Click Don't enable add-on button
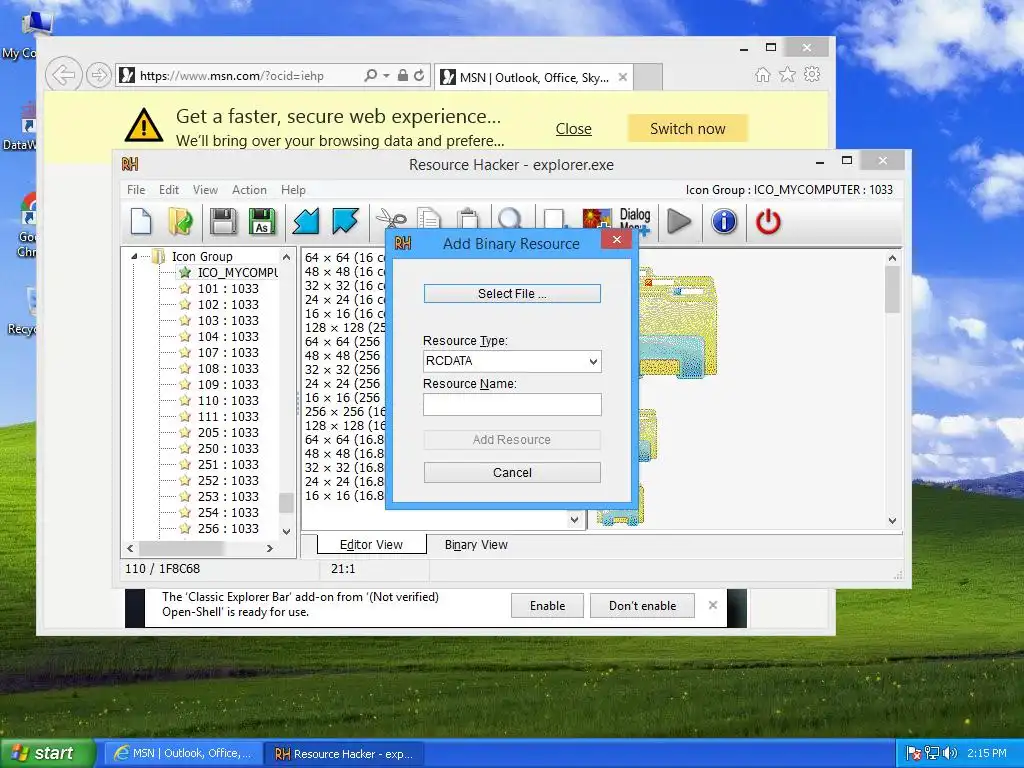1024x768 pixels. tap(643, 605)
